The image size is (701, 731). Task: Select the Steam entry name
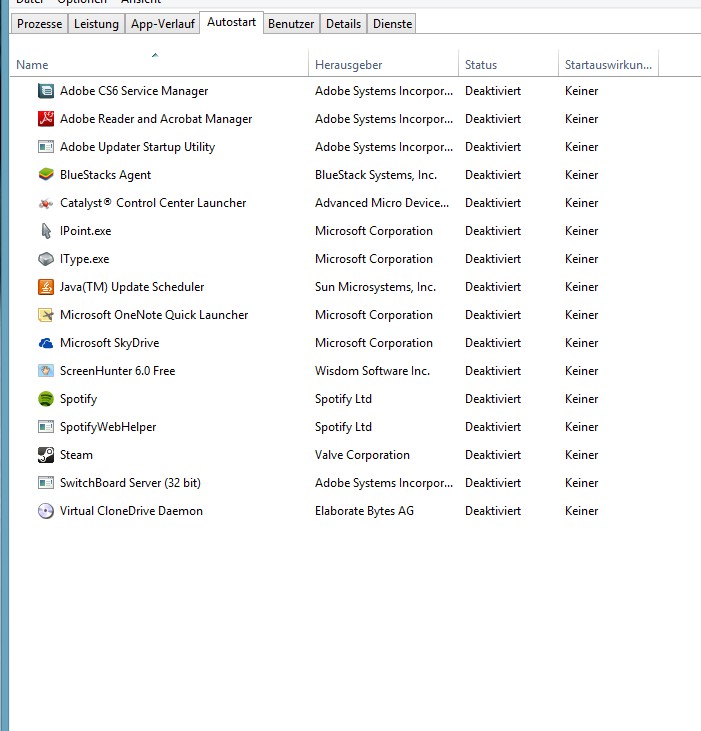click(x=76, y=455)
